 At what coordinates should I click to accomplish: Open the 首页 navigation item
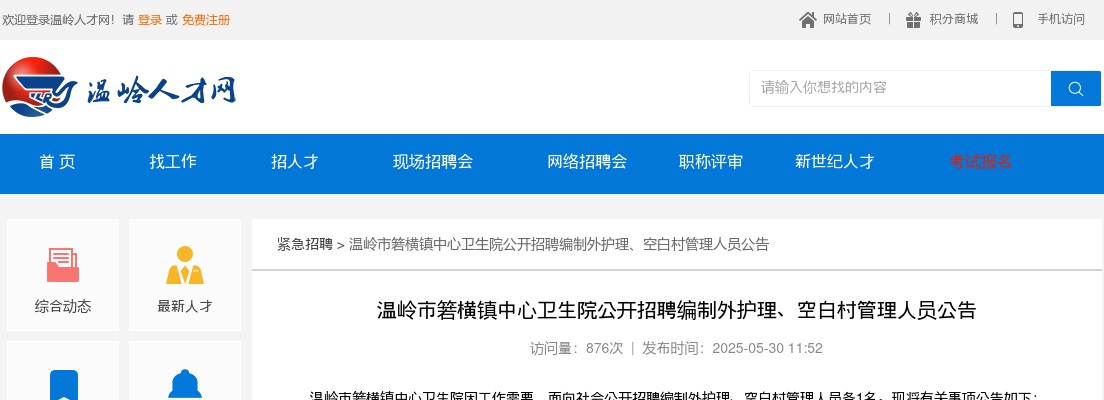pos(58,162)
